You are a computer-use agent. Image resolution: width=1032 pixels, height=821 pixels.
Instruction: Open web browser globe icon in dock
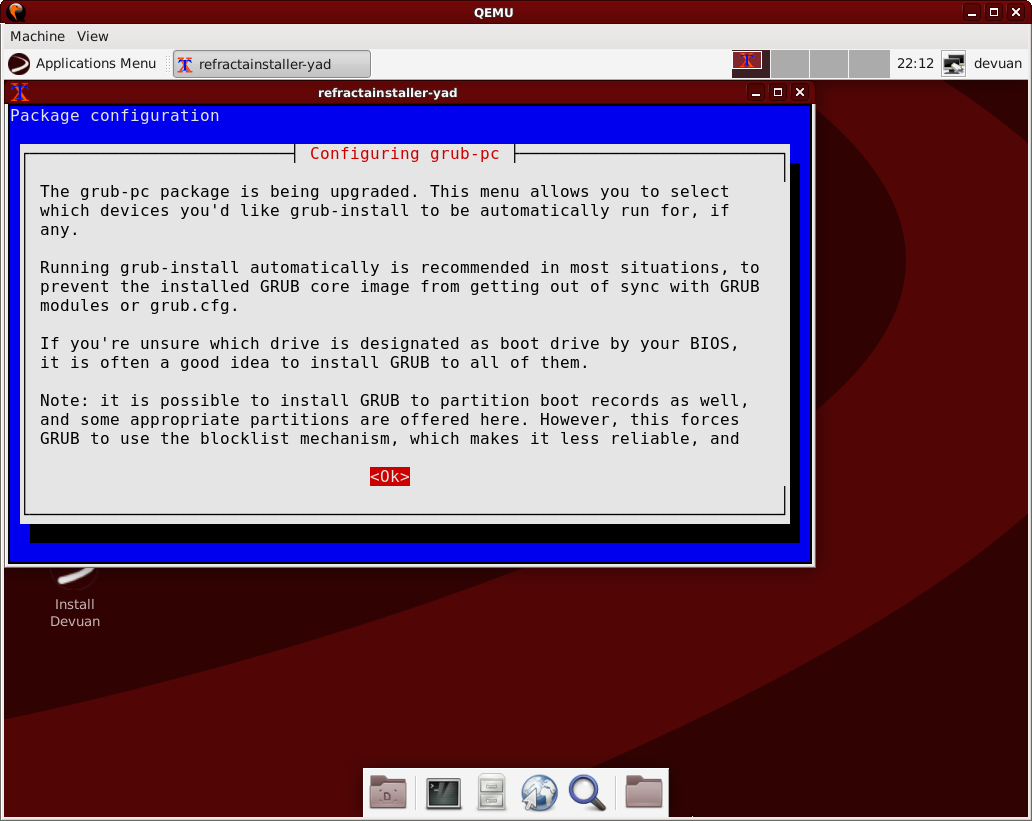tap(539, 793)
